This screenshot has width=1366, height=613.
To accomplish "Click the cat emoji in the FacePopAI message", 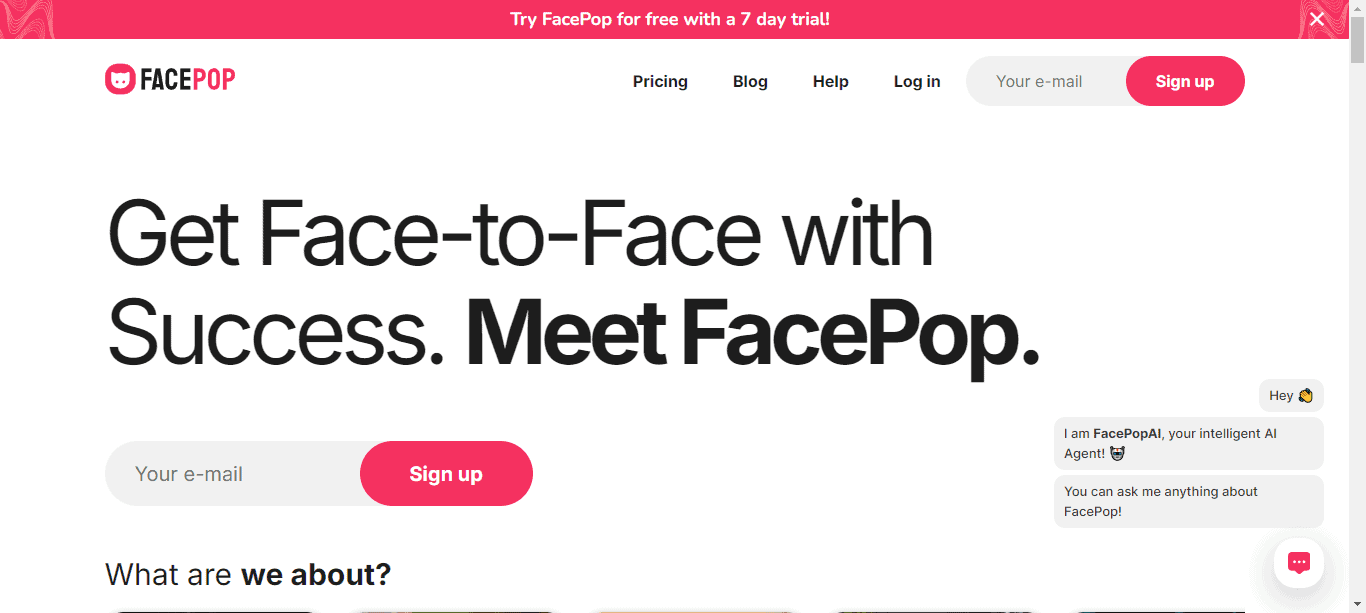I will [1117, 453].
